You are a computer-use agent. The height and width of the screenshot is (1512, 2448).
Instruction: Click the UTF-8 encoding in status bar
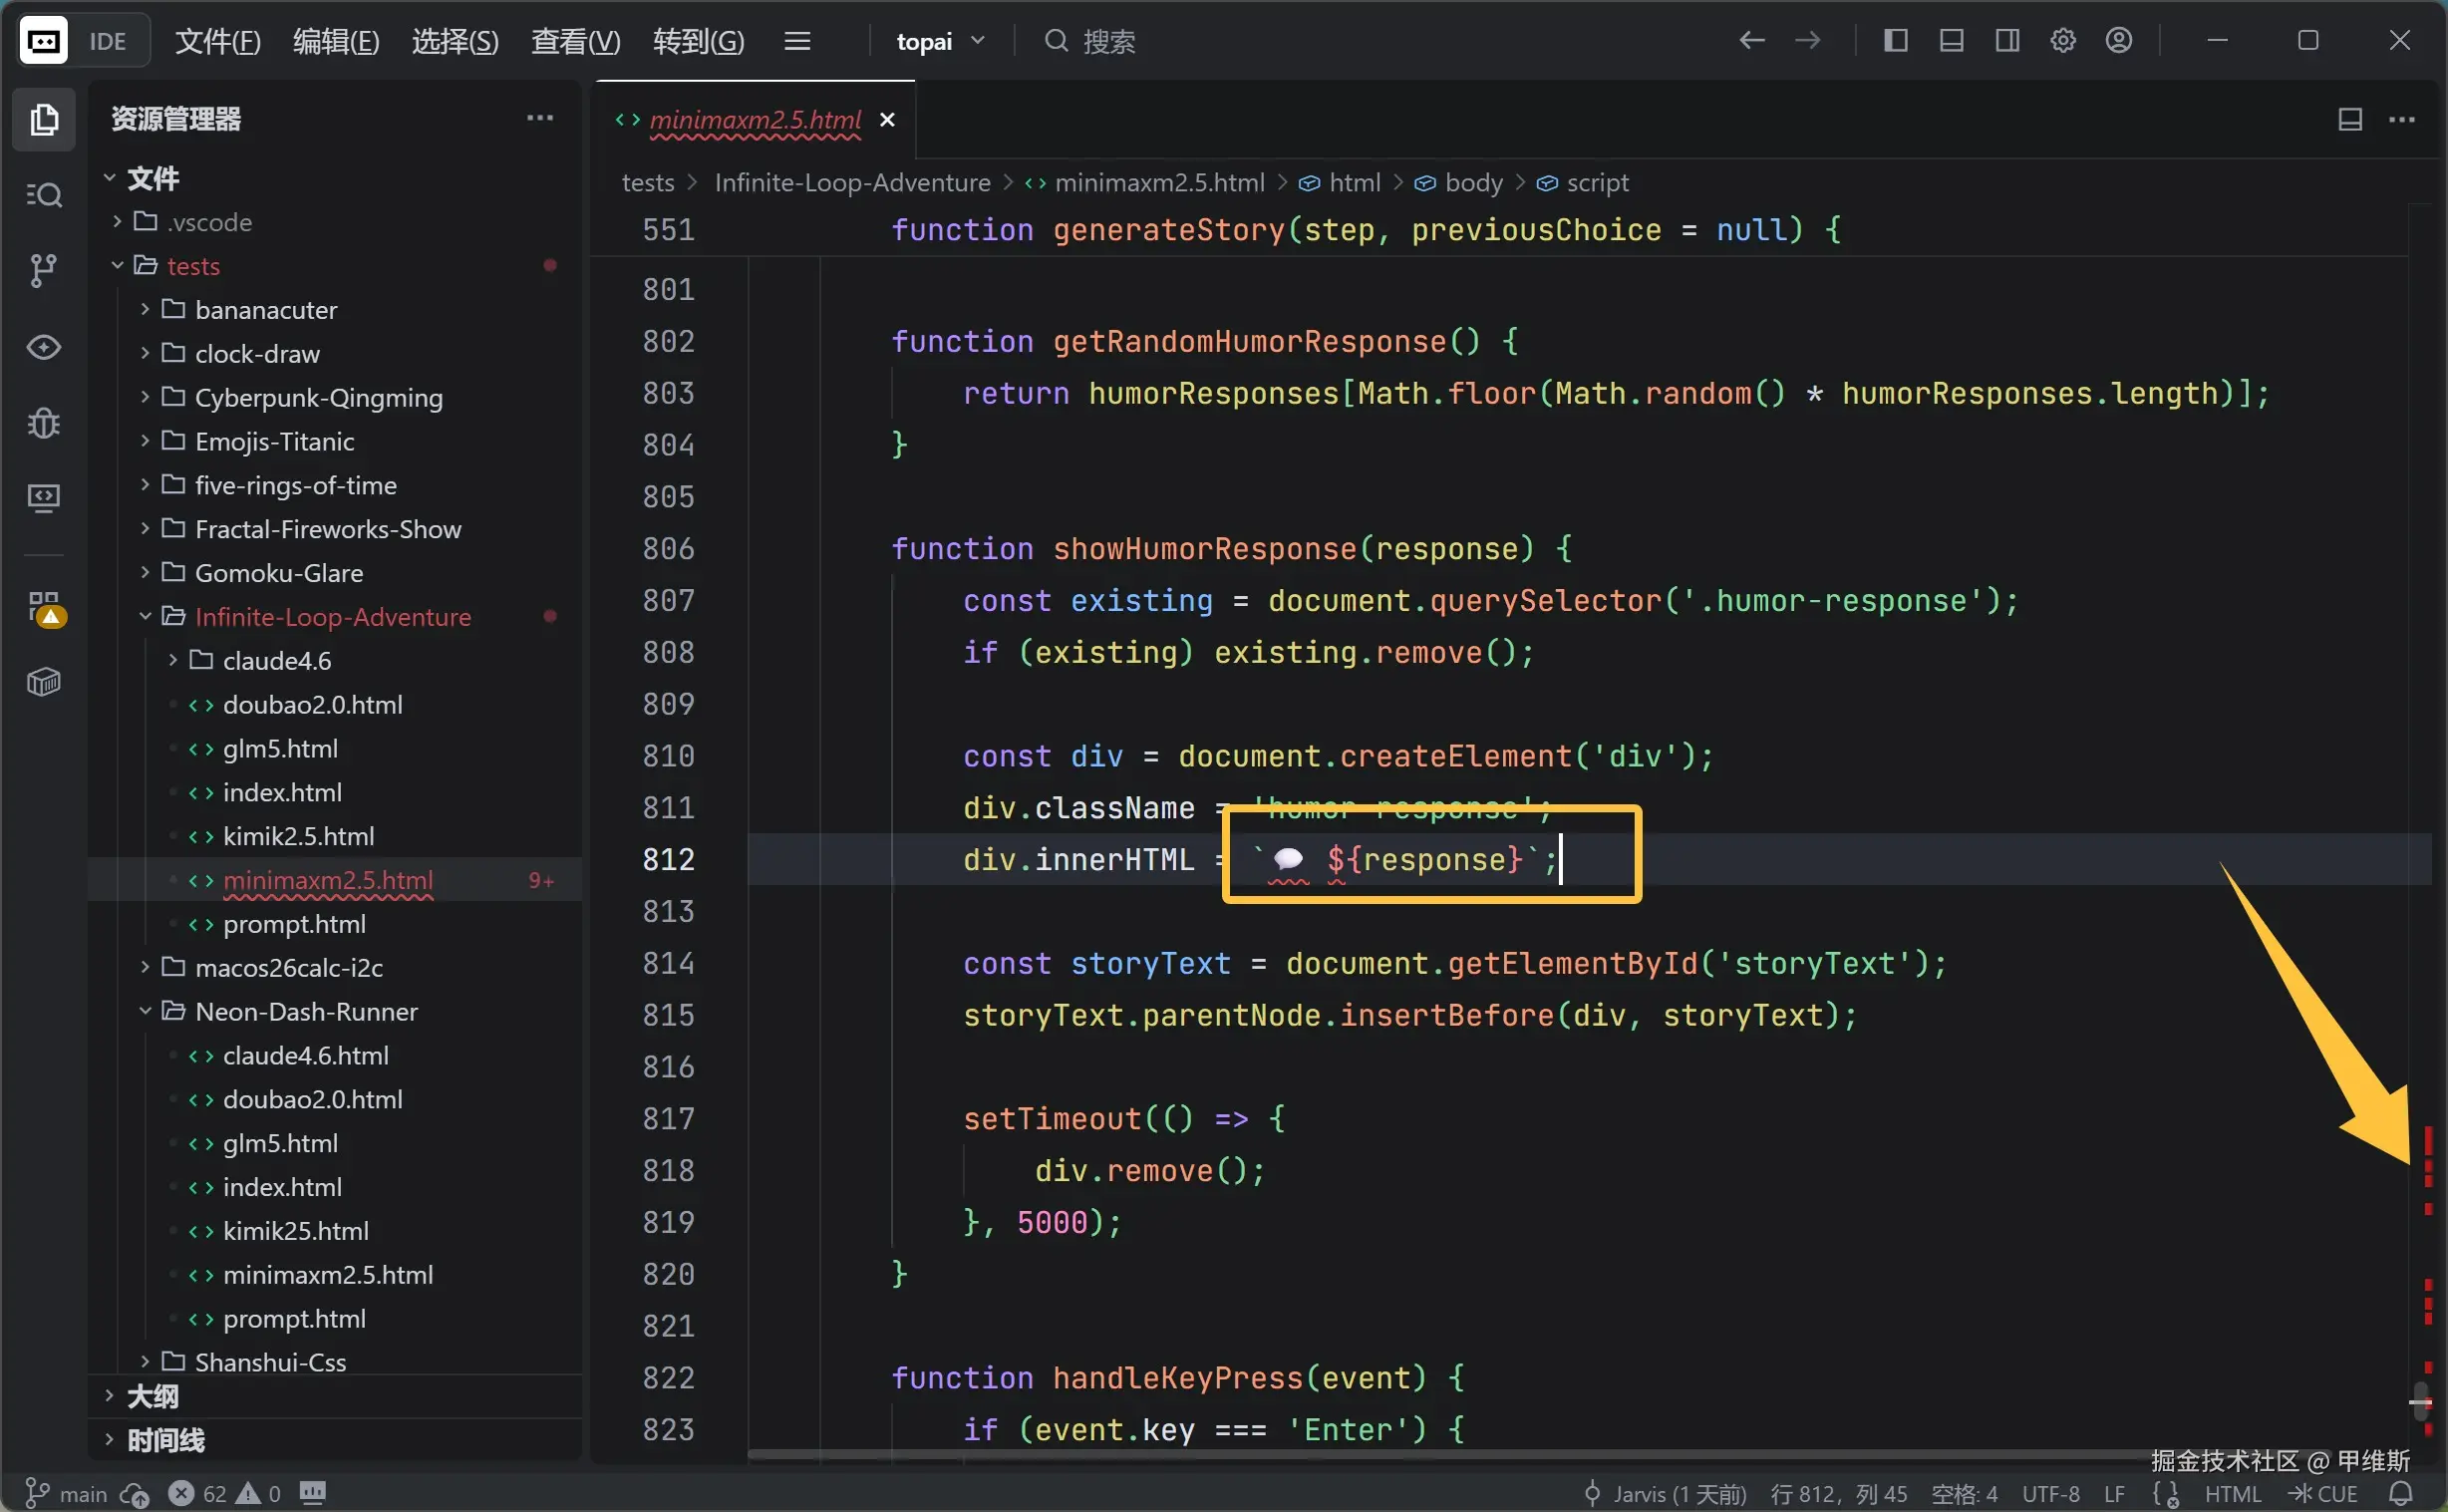click(x=2050, y=1493)
